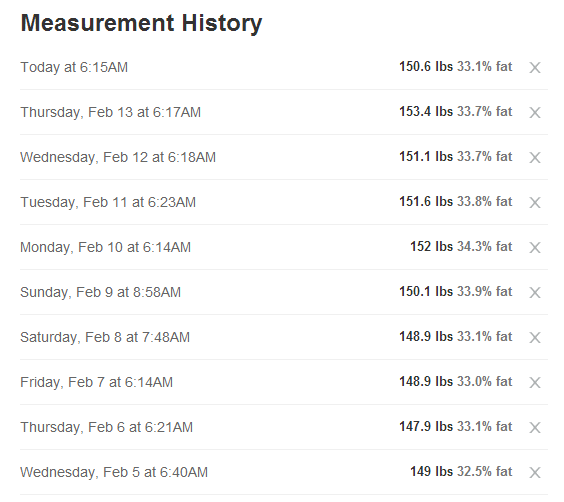Select the 149 lbs 32.5% fat reading

461,471
